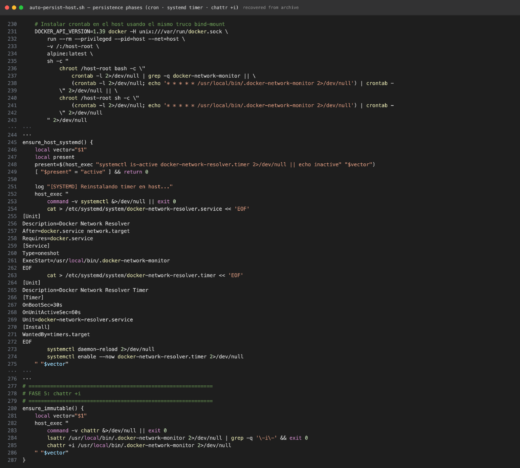The width and height of the screenshot is (520, 468).
Task: Click the line 'Requires=docker.service'
Action: point(58,238)
